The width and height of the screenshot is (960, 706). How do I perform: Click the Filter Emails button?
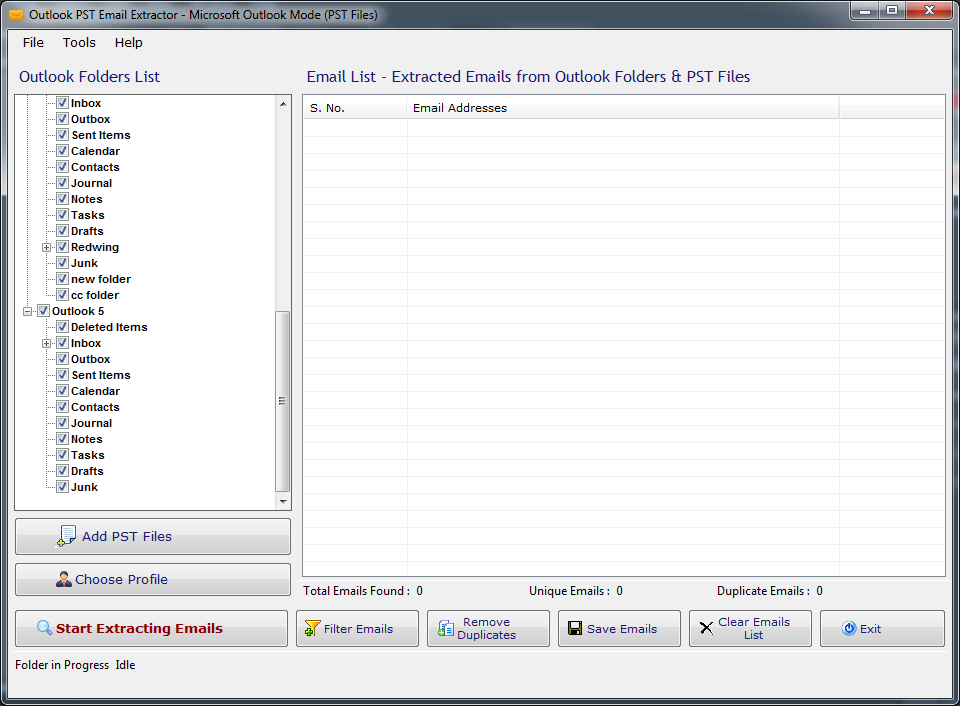tap(358, 628)
